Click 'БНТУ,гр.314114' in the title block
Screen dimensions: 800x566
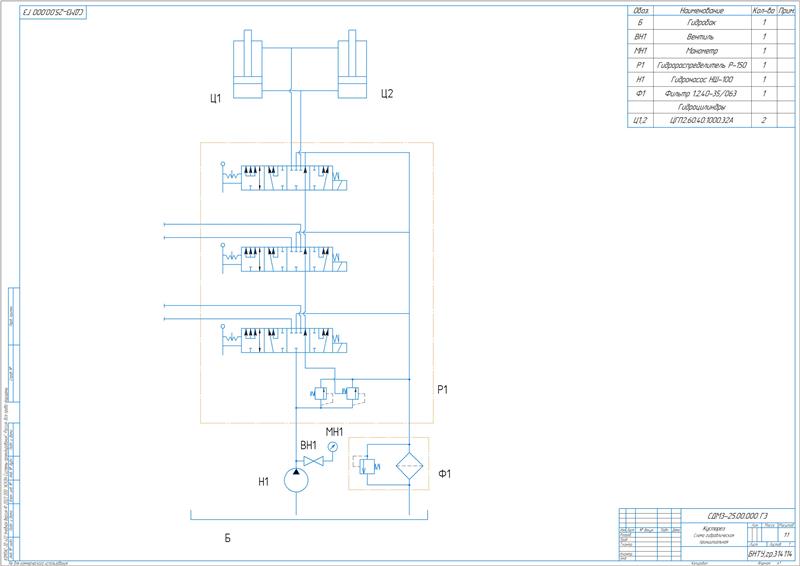pos(770,554)
